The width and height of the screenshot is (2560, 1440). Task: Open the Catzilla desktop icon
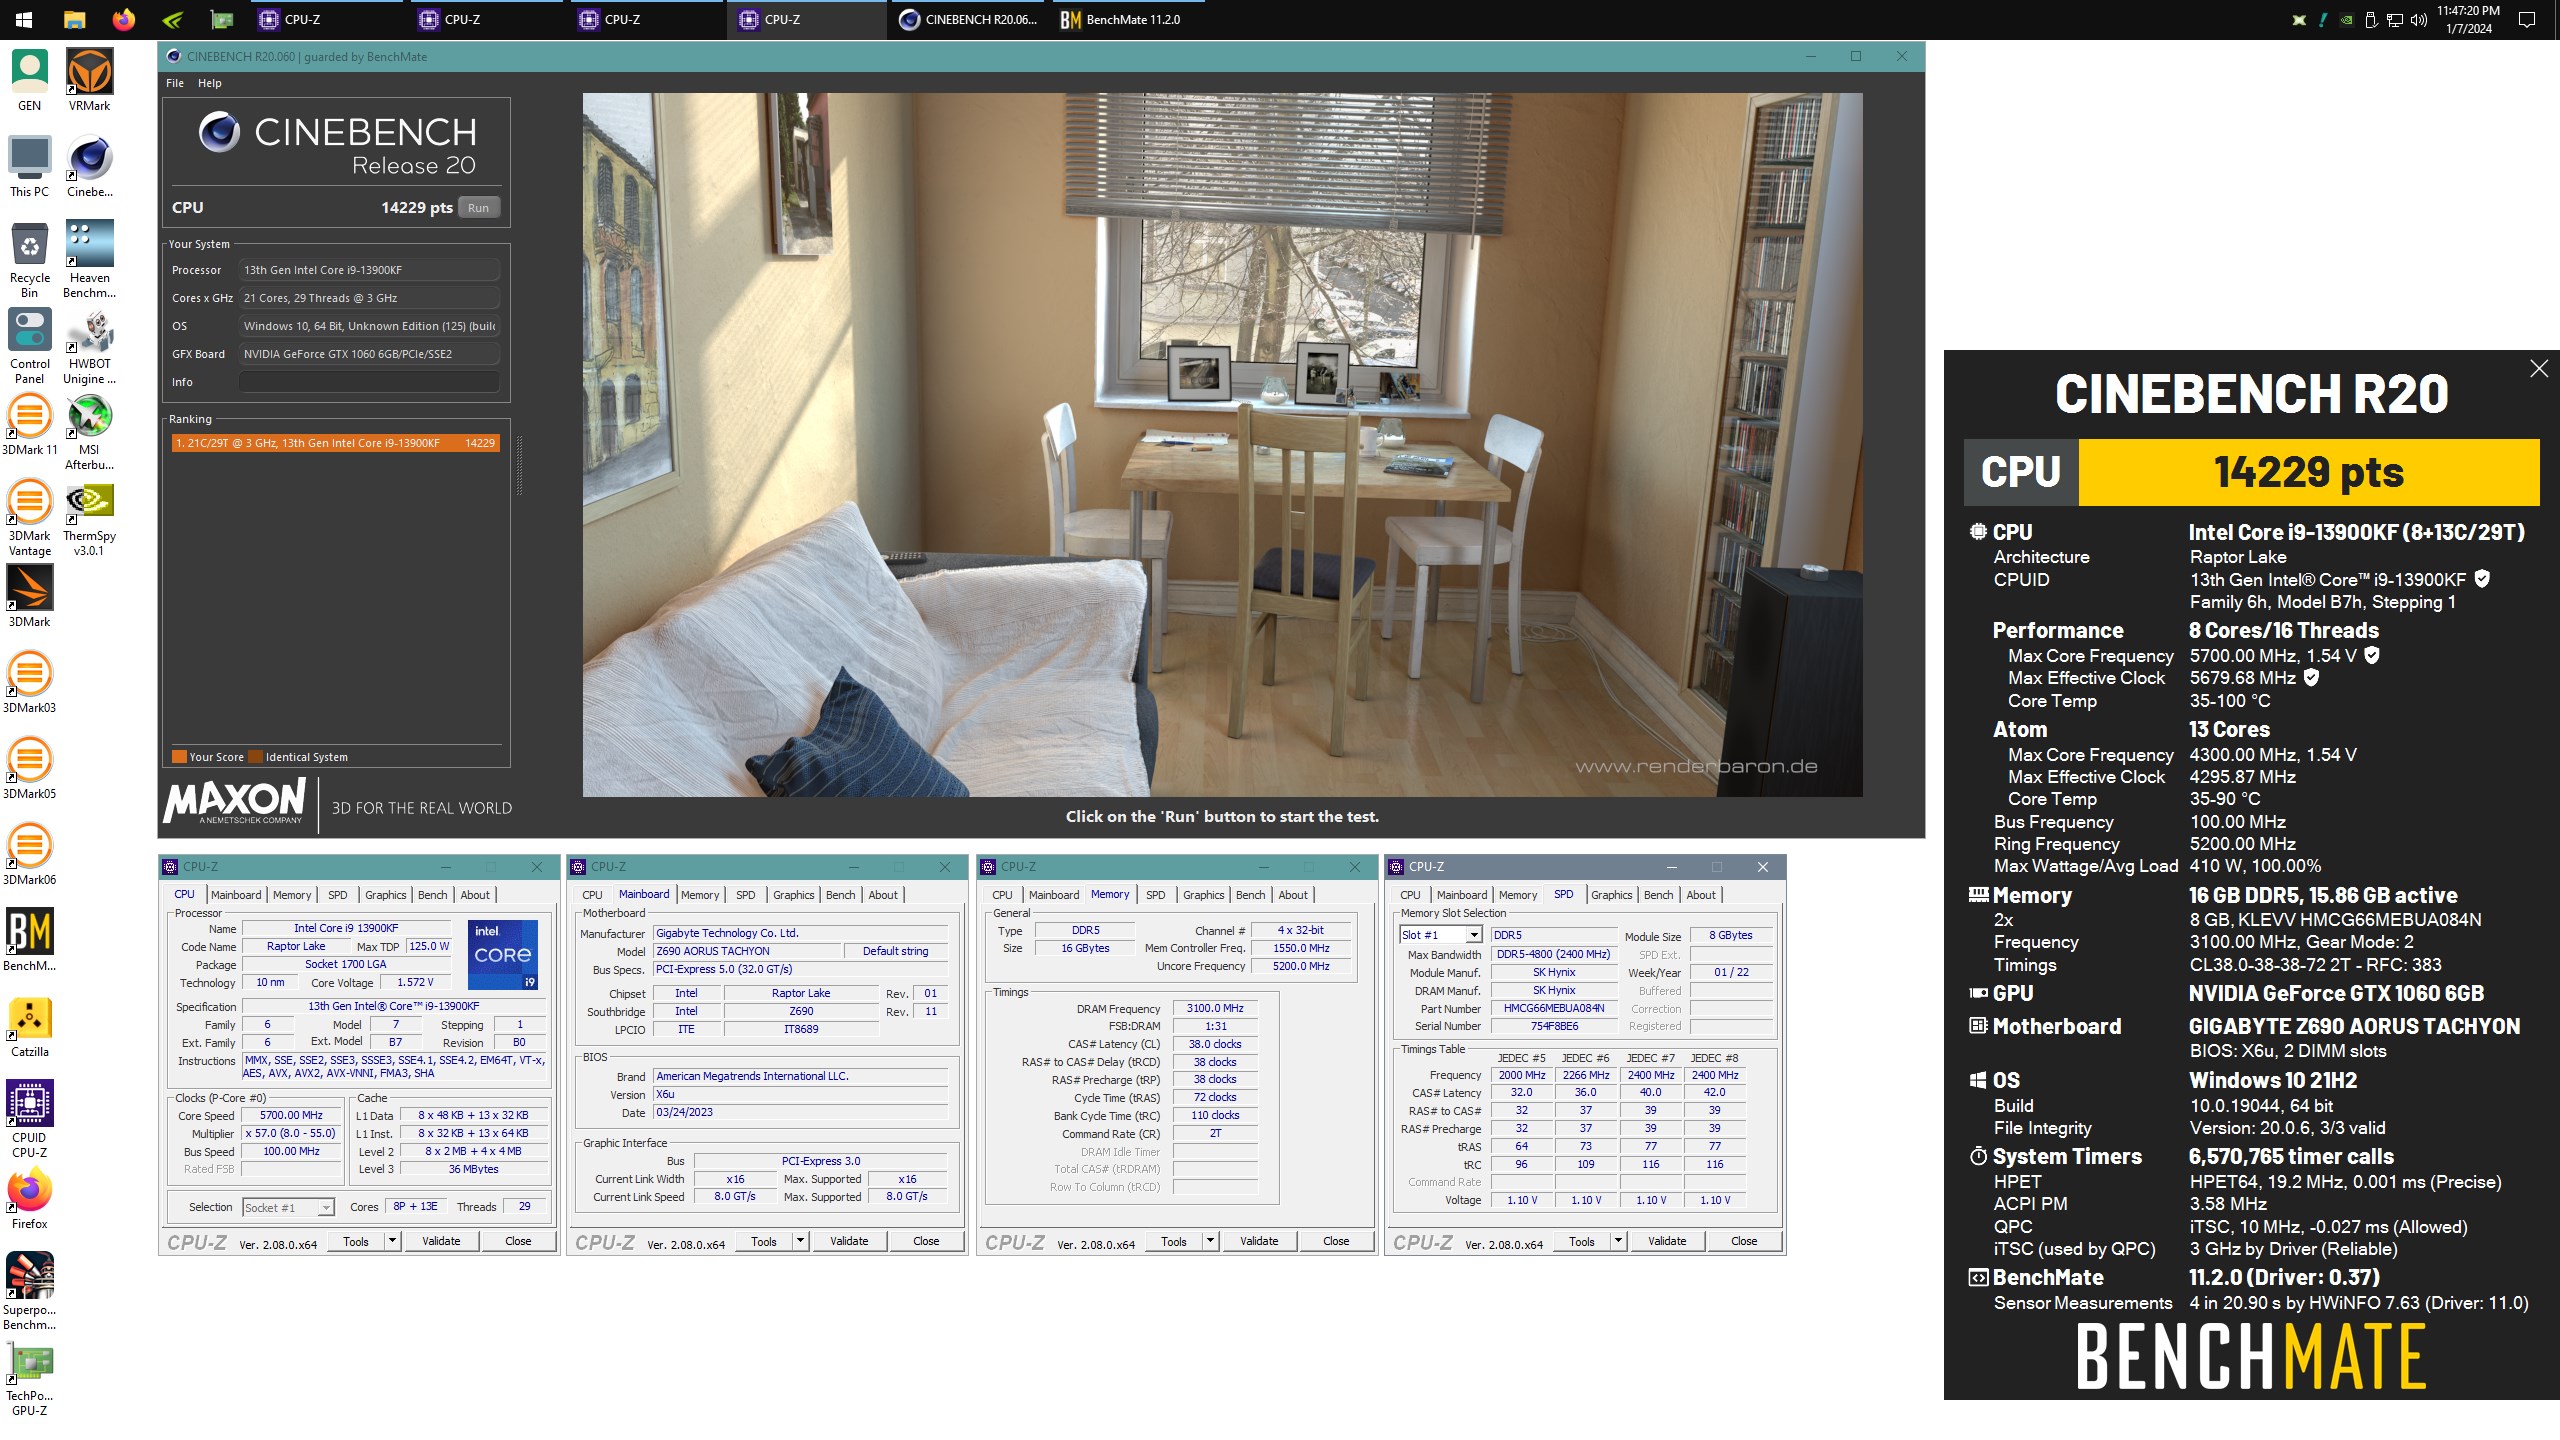point(29,1027)
